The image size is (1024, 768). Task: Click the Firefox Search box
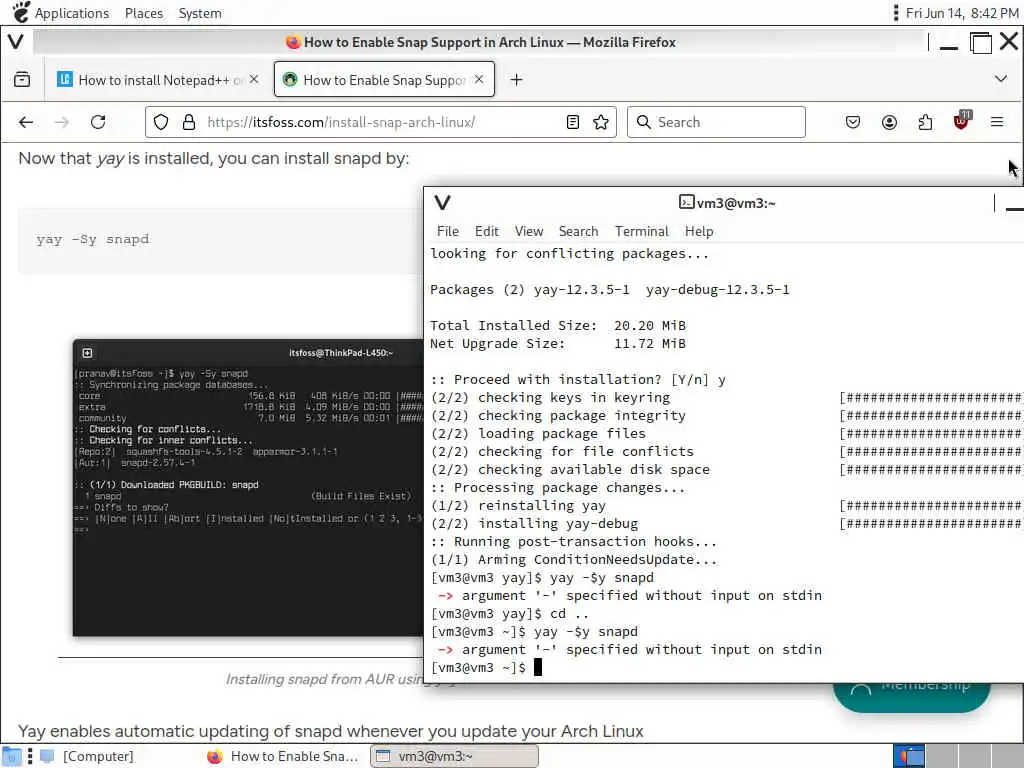pos(716,122)
